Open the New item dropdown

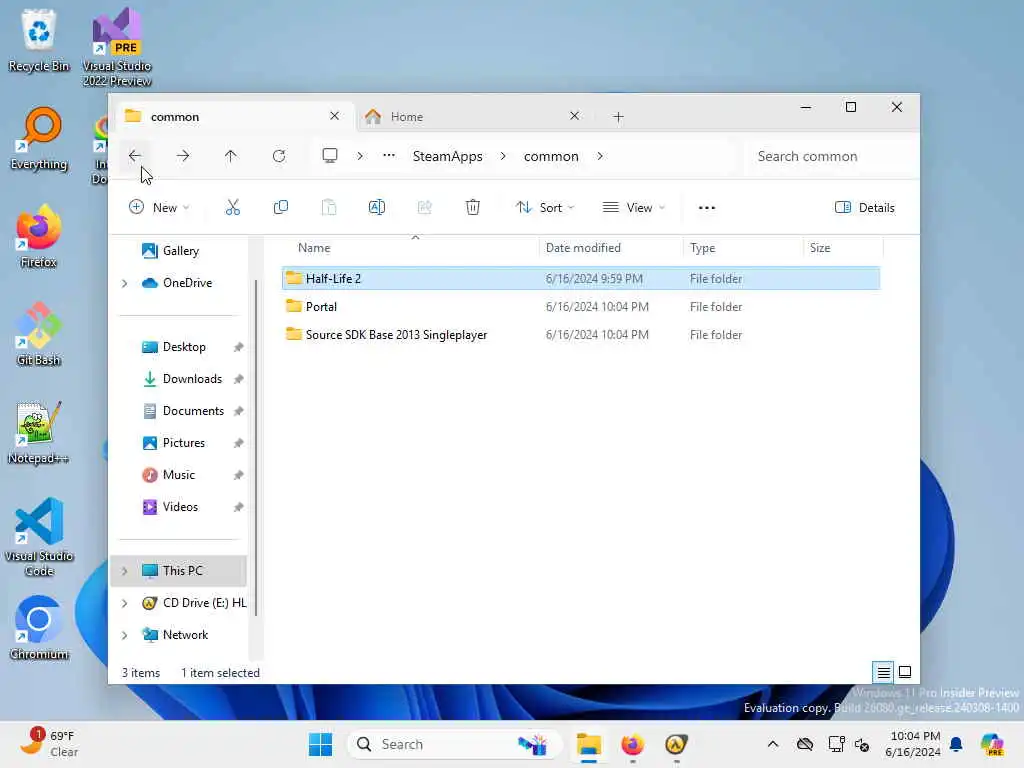[159, 208]
